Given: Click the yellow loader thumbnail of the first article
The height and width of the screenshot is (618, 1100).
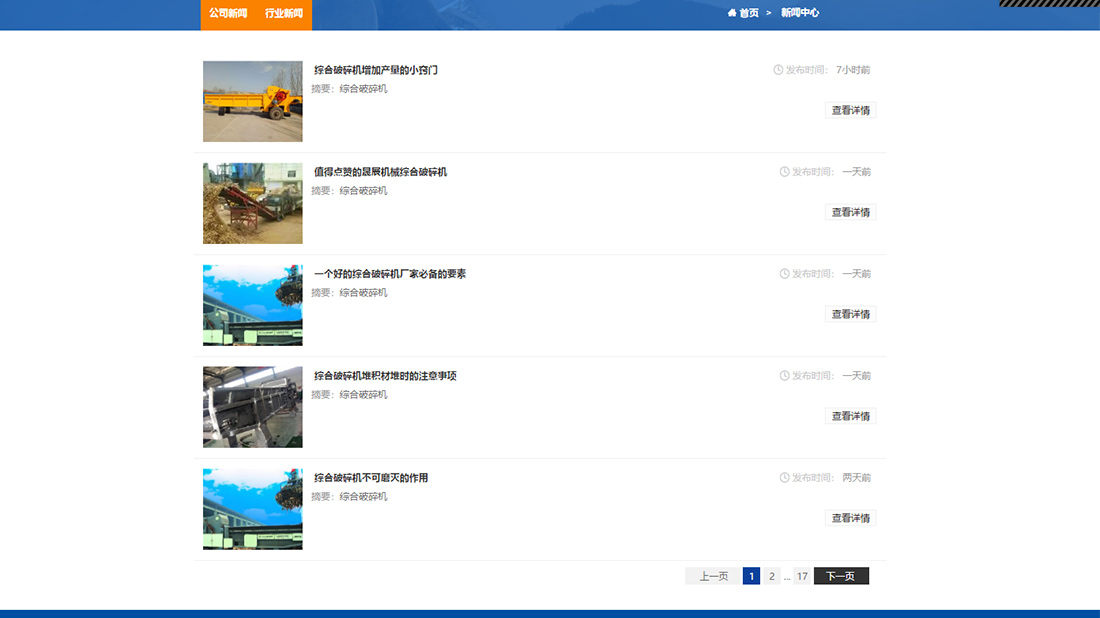Looking at the screenshot, I should 252,100.
